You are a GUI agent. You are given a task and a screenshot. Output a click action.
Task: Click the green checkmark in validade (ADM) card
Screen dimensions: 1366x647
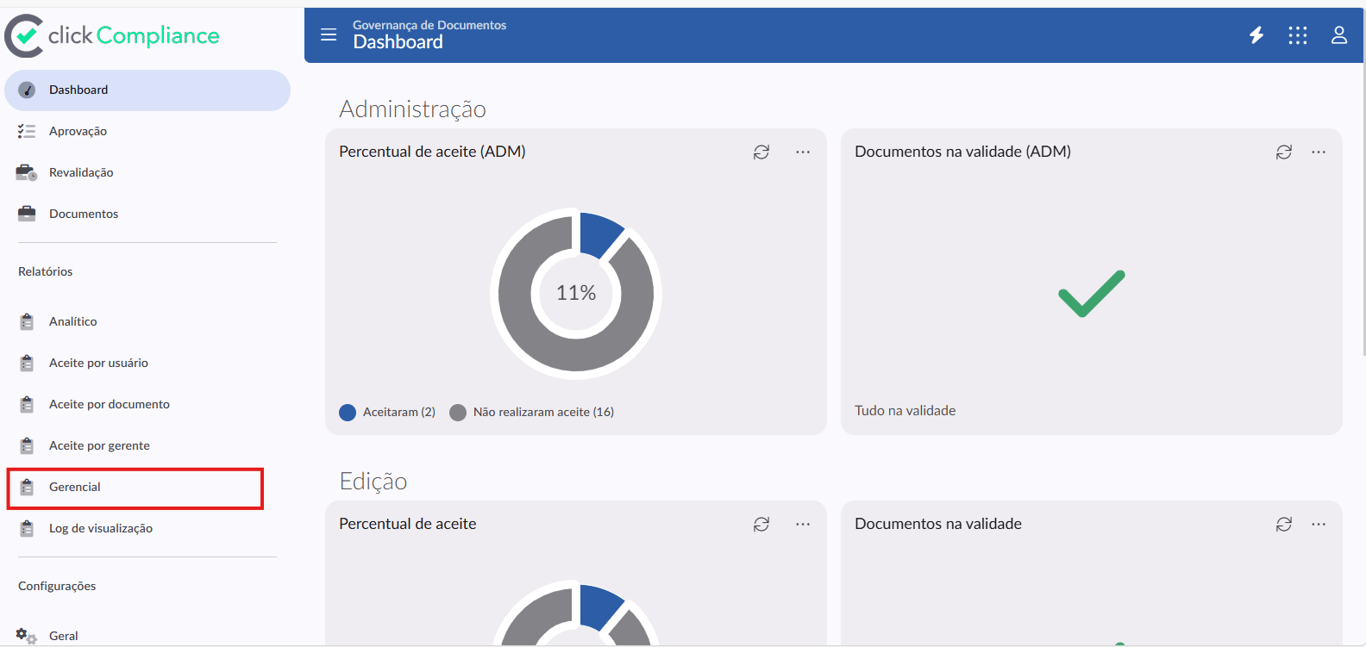(x=1092, y=294)
